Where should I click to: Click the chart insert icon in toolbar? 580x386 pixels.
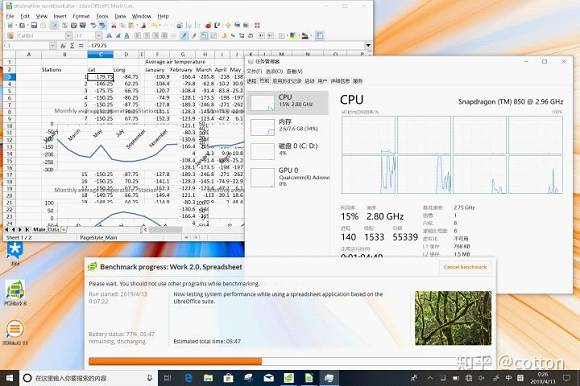(208, 25)
